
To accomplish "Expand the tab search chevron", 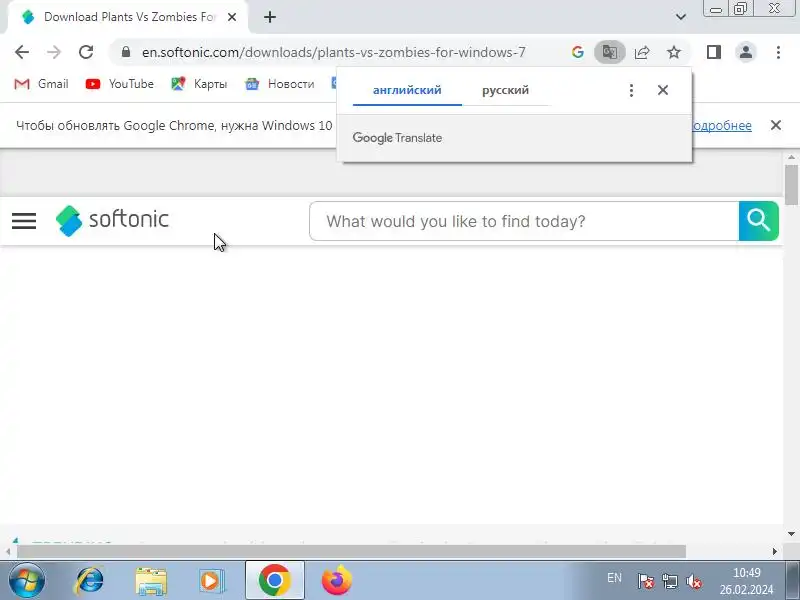I will point(681,17).
